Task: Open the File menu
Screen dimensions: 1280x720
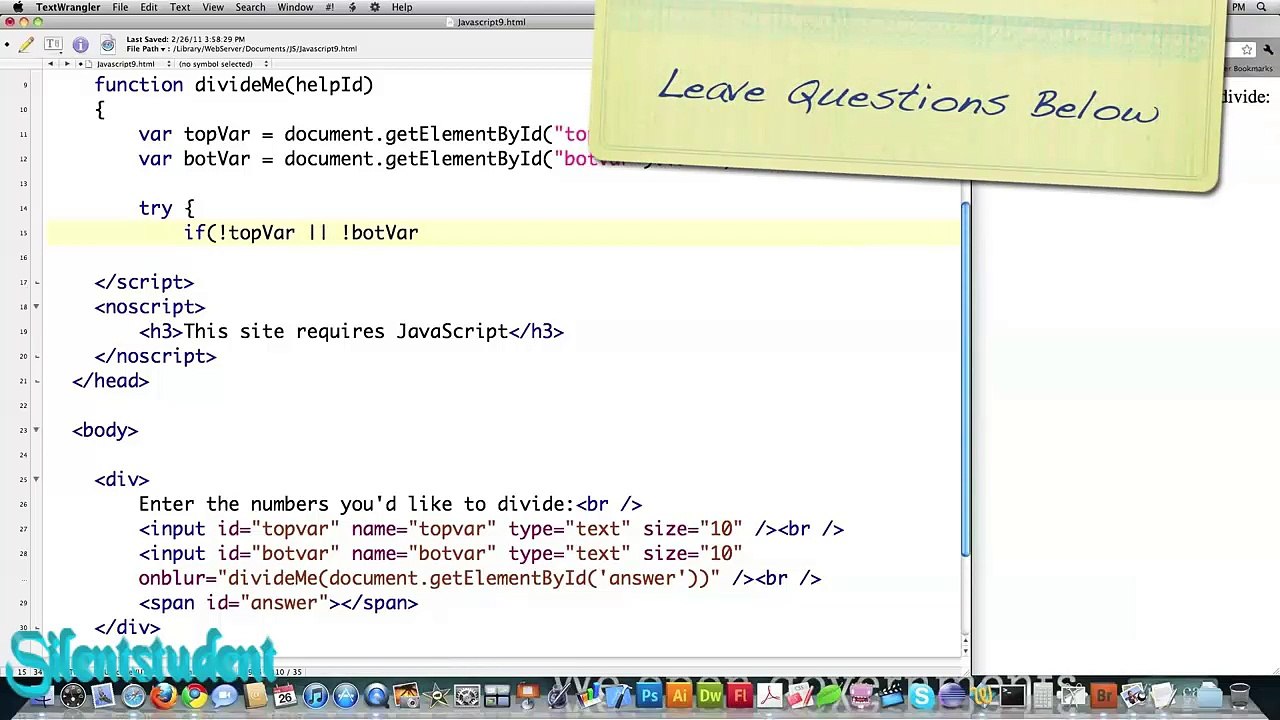Action: [120, 7]
